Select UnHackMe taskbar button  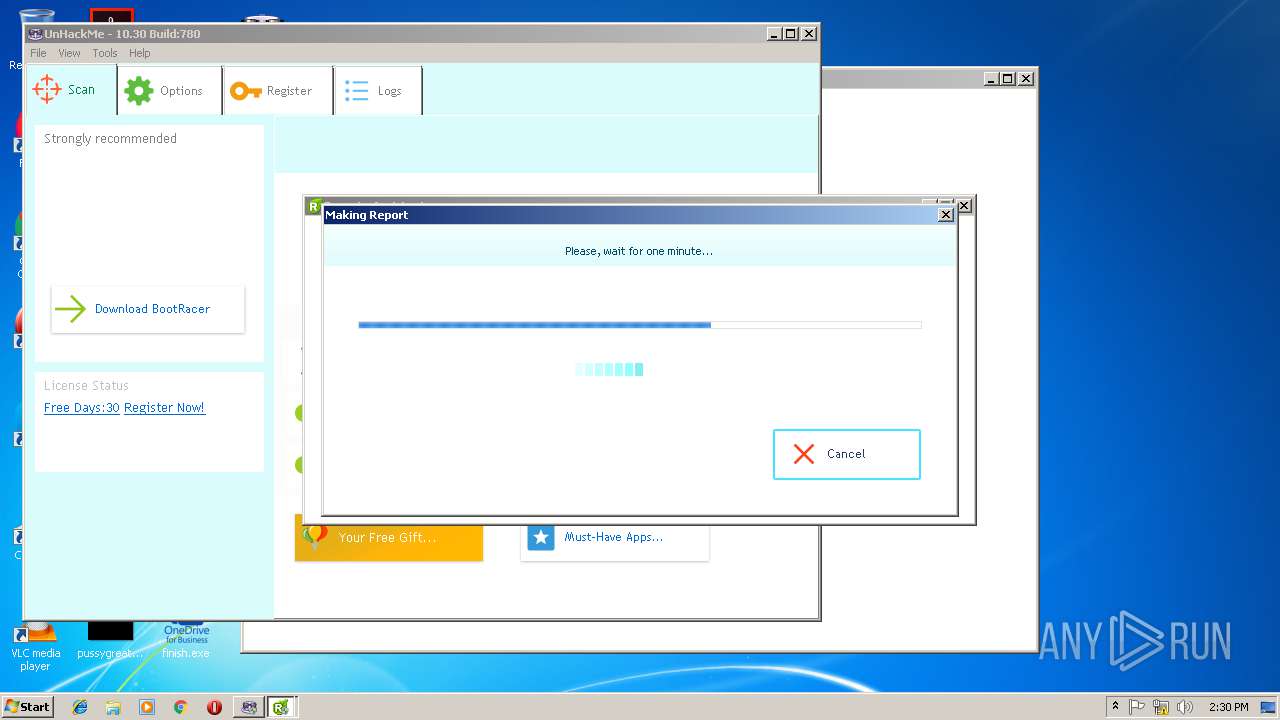pyautogui.click(x=249, y=707)
